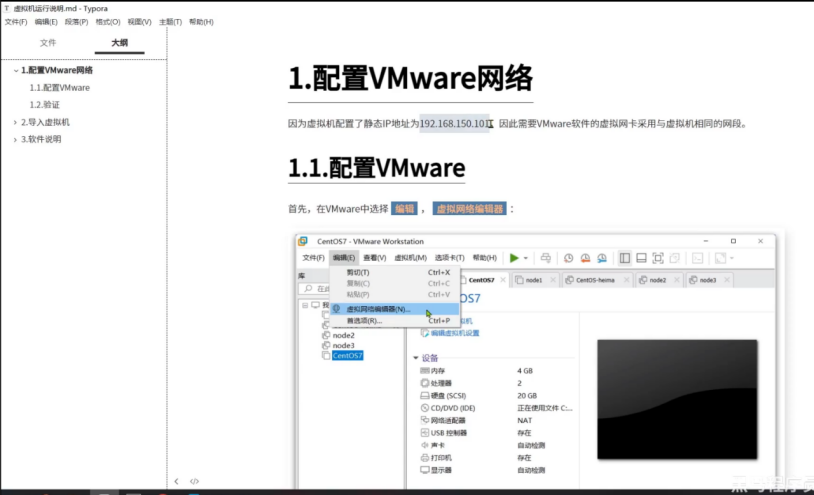Open the 主题(T) menu
The width and height of the screenshot is (814, 495).
pyautogui.click(x=170, y=22)
